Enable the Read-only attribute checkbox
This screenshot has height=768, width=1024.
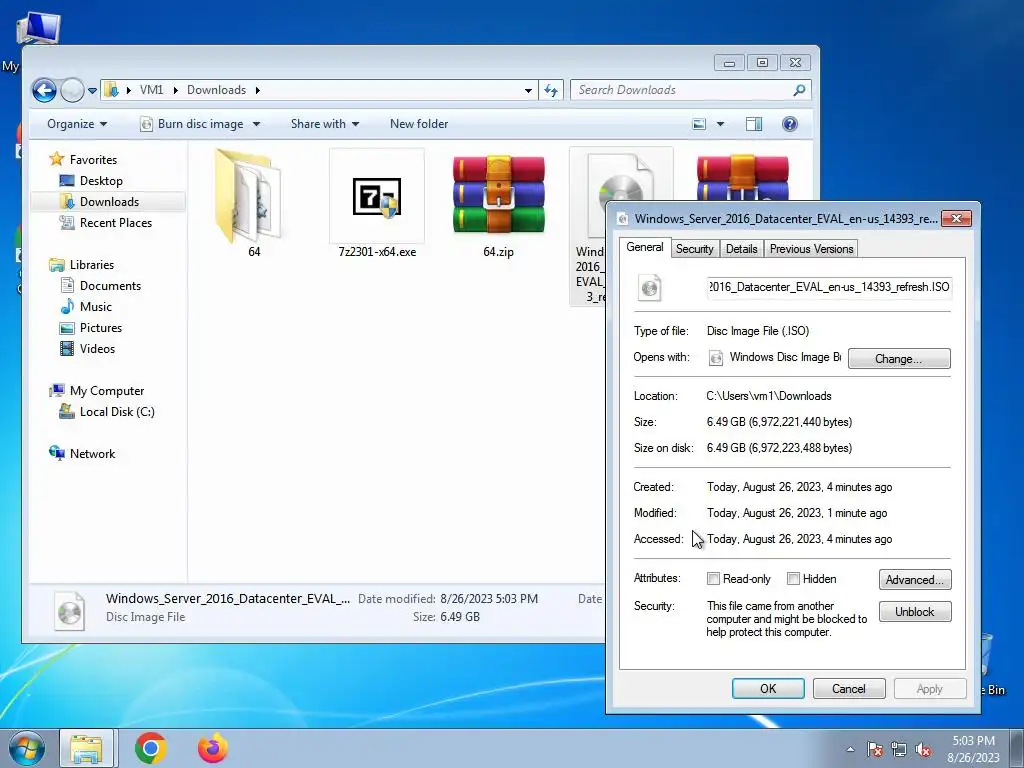click(713, 579)
